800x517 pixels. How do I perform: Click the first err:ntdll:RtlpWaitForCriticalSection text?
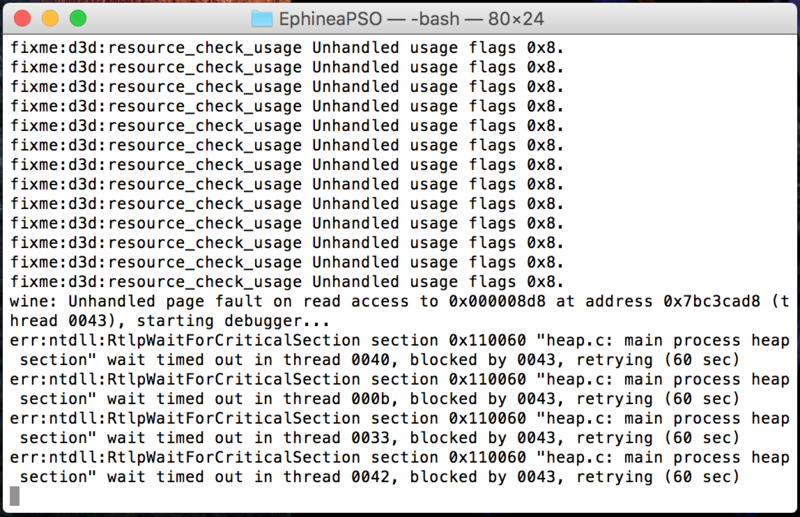[x=185, y=340]
